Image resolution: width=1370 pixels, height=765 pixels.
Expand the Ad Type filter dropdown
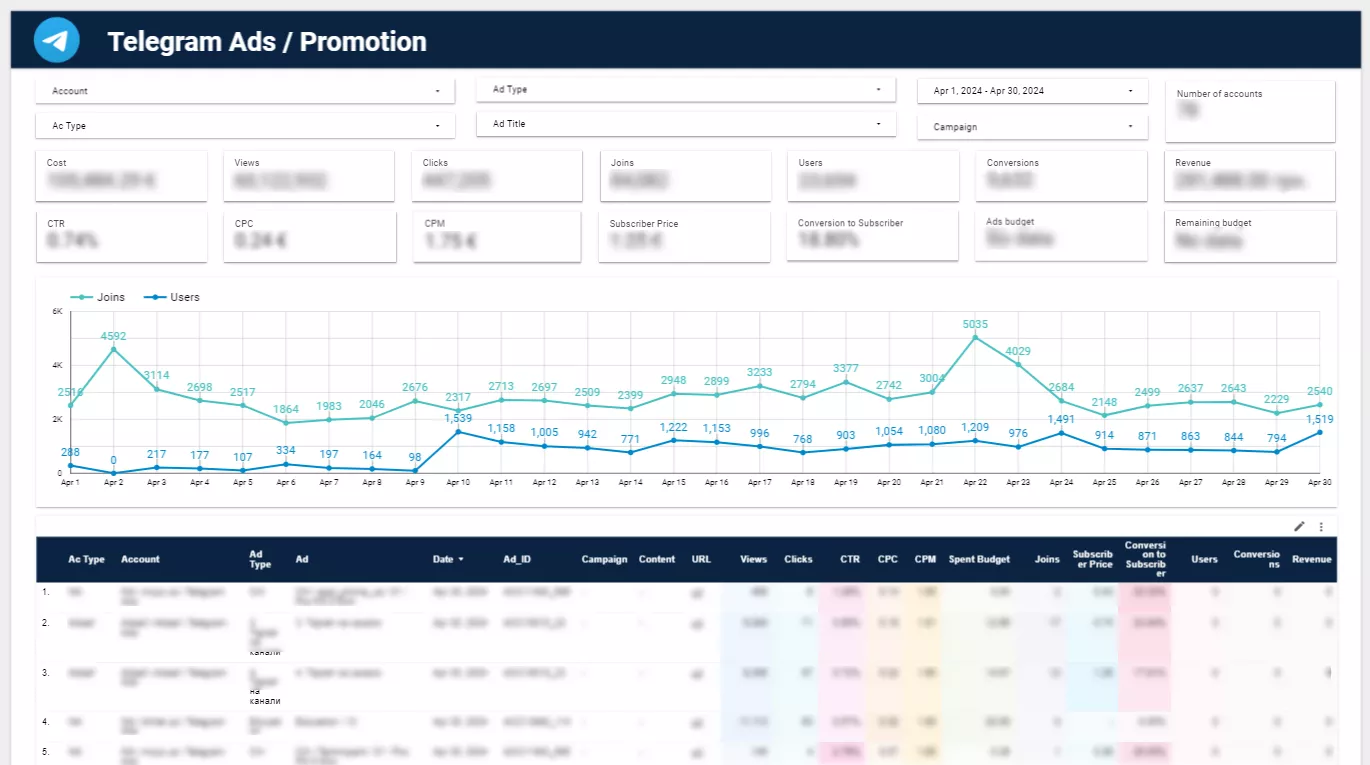[x=686, y=90]
